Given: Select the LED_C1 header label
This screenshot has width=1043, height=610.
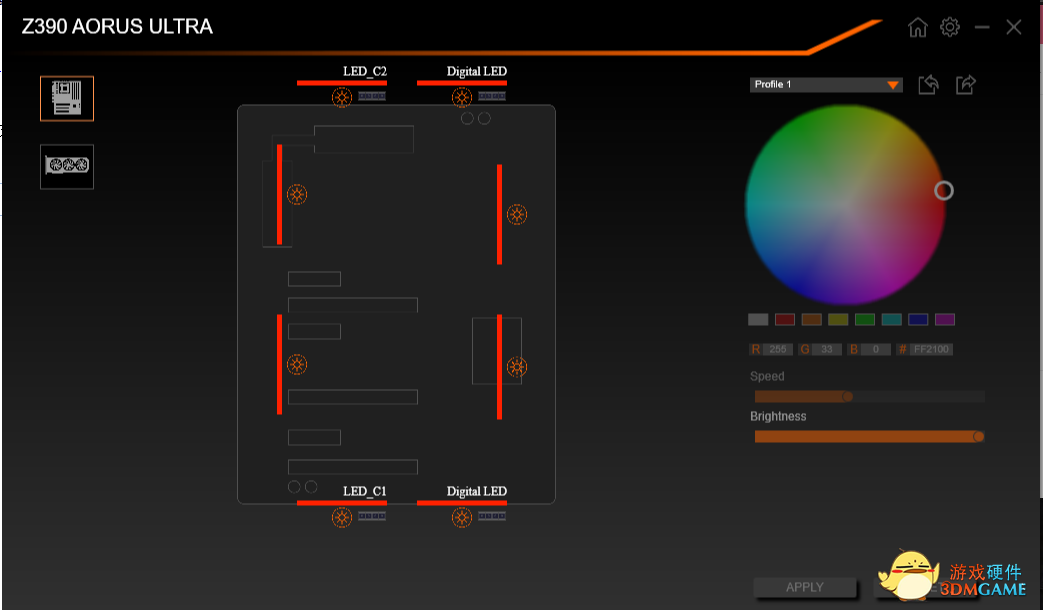Looking at the screenshot, I should [365, 491].
